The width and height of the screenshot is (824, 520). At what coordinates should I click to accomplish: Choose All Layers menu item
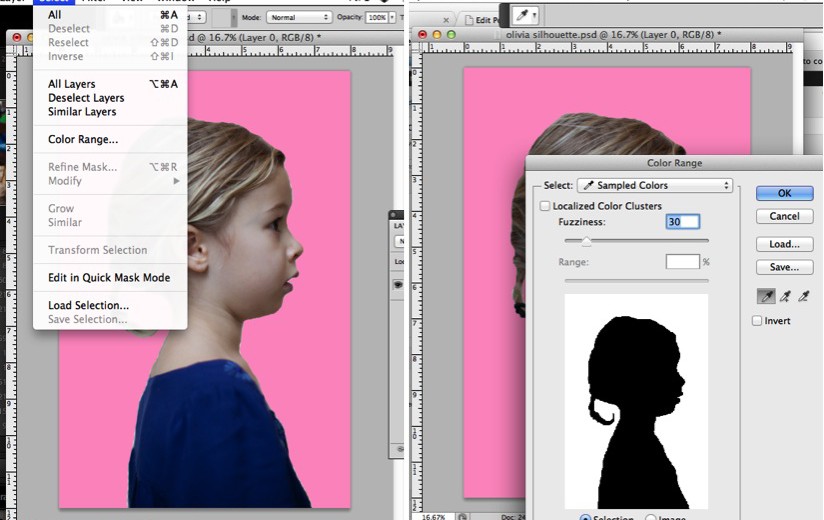coord(71,84)
